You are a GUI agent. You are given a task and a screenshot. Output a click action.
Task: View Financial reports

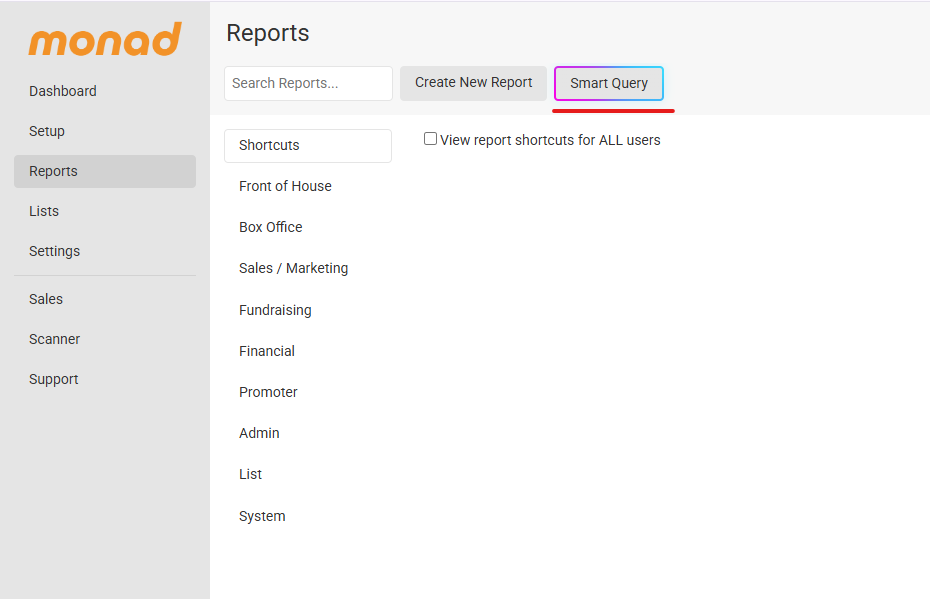coord(267,351)
